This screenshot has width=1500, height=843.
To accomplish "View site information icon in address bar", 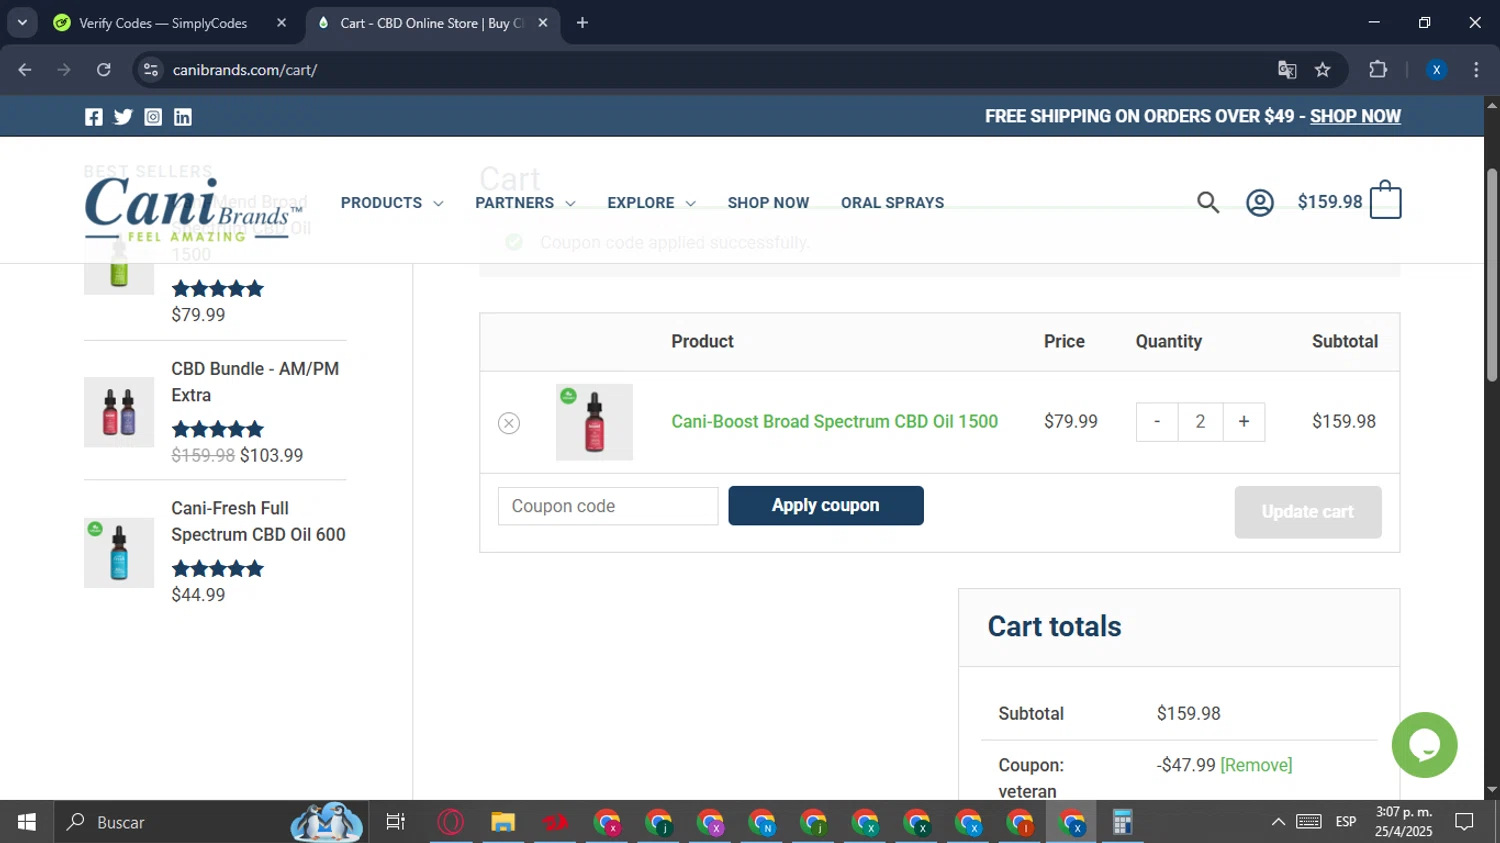I will click(x=151, y=69).
